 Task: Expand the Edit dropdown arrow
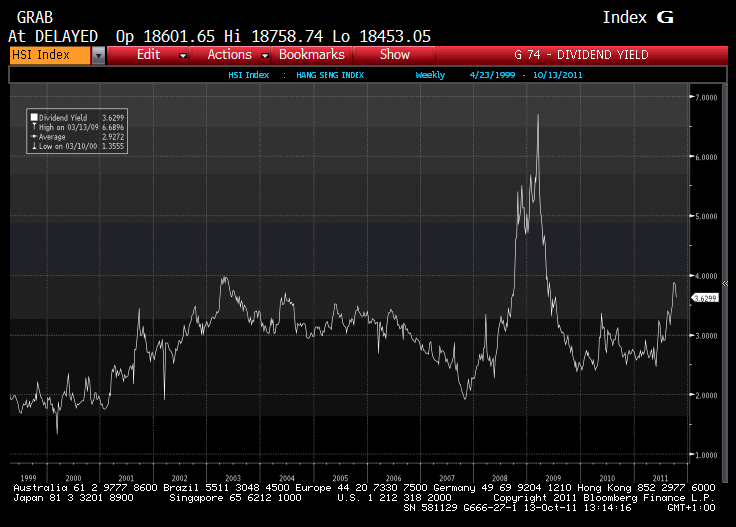click(183, 56)
